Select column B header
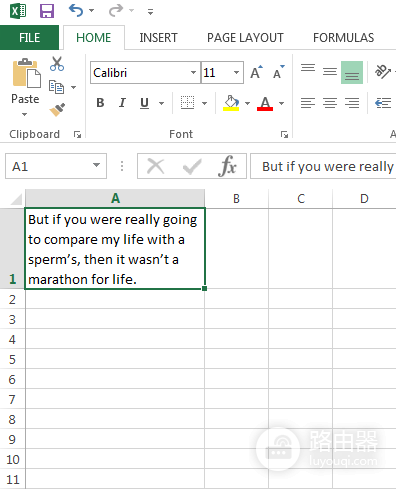Screen dimensions: 396x489 click(x=236, y=199)
